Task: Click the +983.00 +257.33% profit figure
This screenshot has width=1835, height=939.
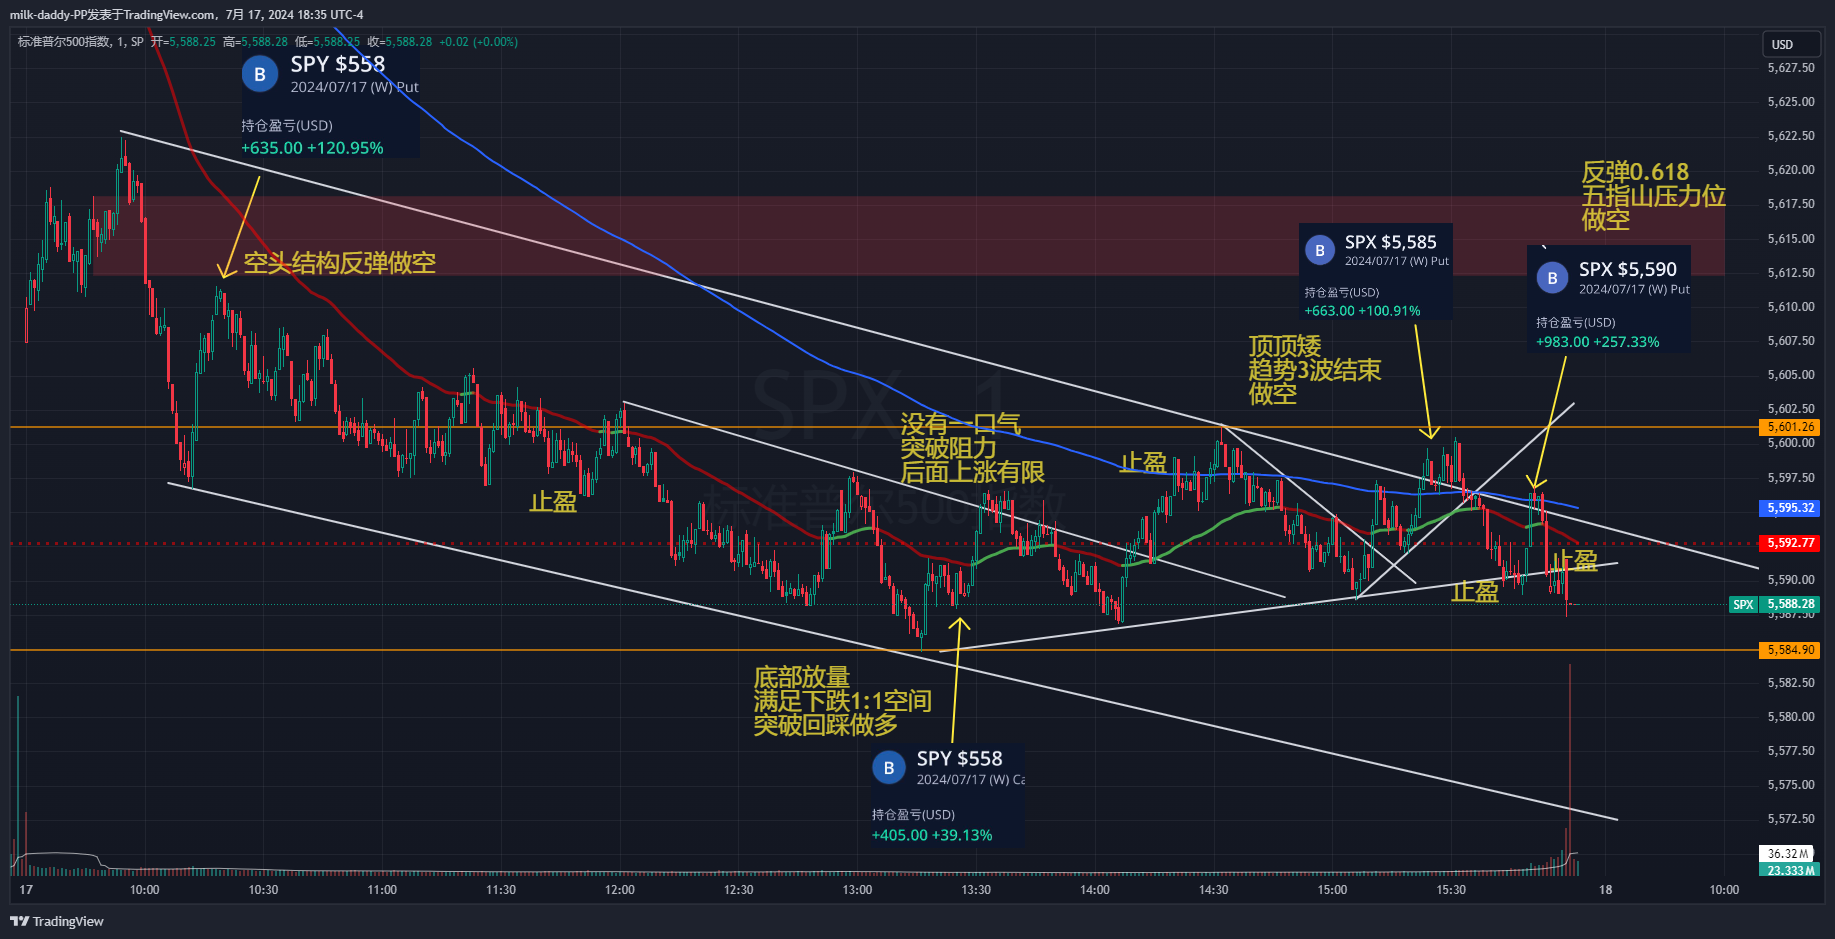Action: click(x=1597, y=342)
